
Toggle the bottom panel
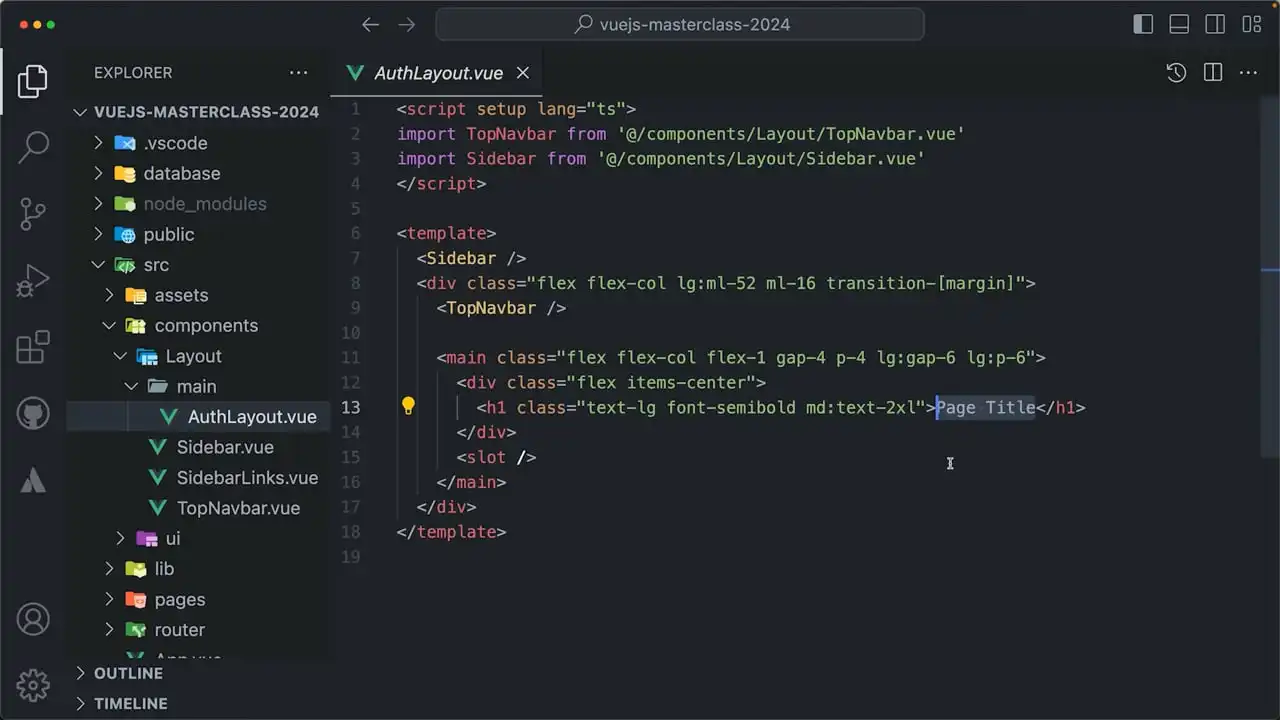pyautogui.click(x=1179, y=25)
